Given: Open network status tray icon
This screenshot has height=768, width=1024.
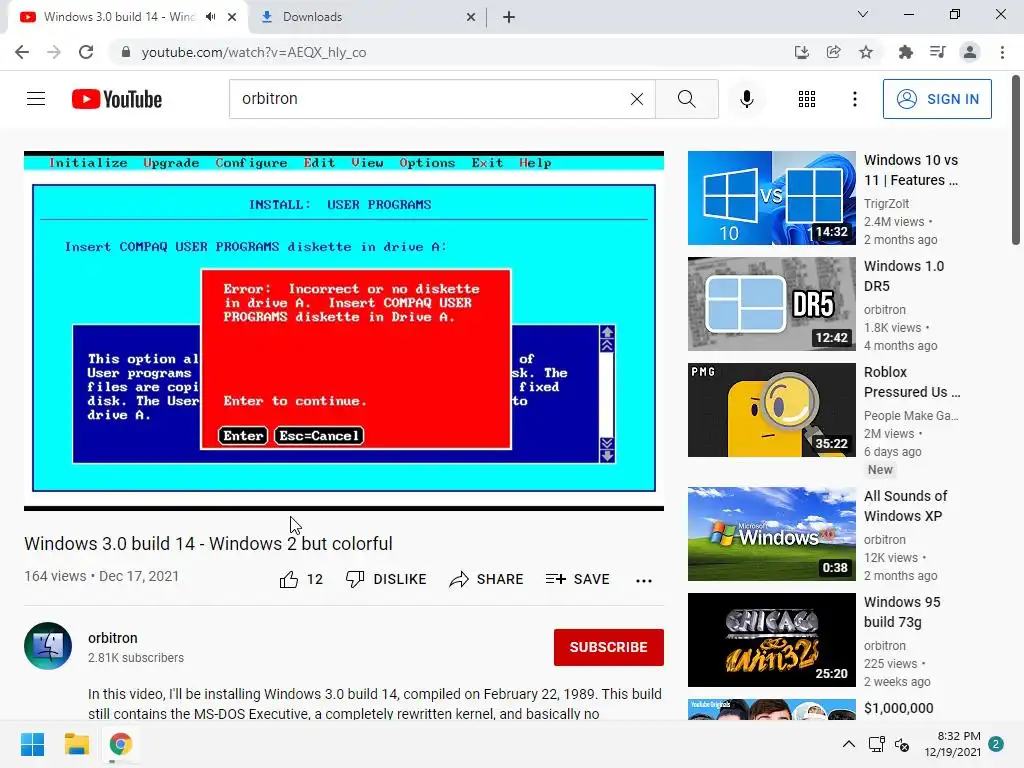Looking at the screenshot, I should tap(876, 744).
